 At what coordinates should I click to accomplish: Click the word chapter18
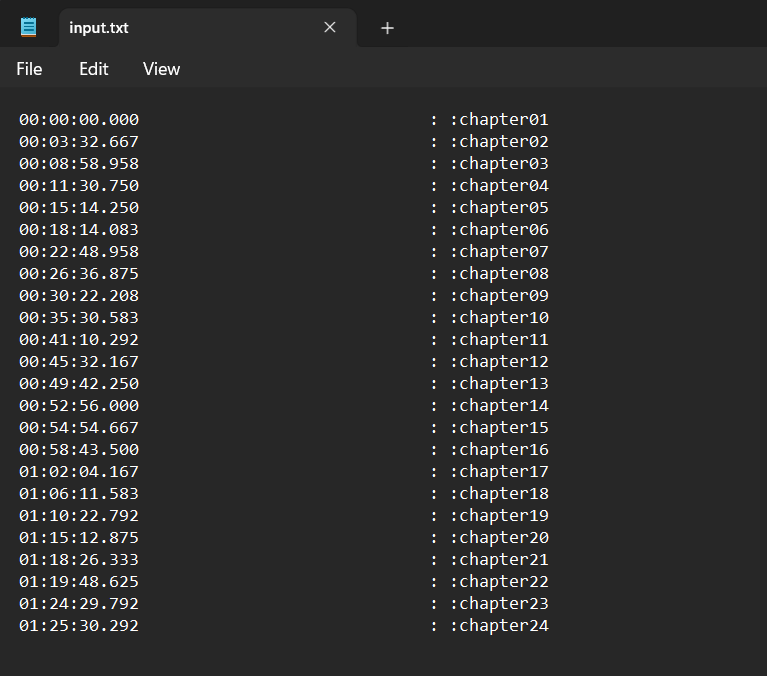[504, 494]
